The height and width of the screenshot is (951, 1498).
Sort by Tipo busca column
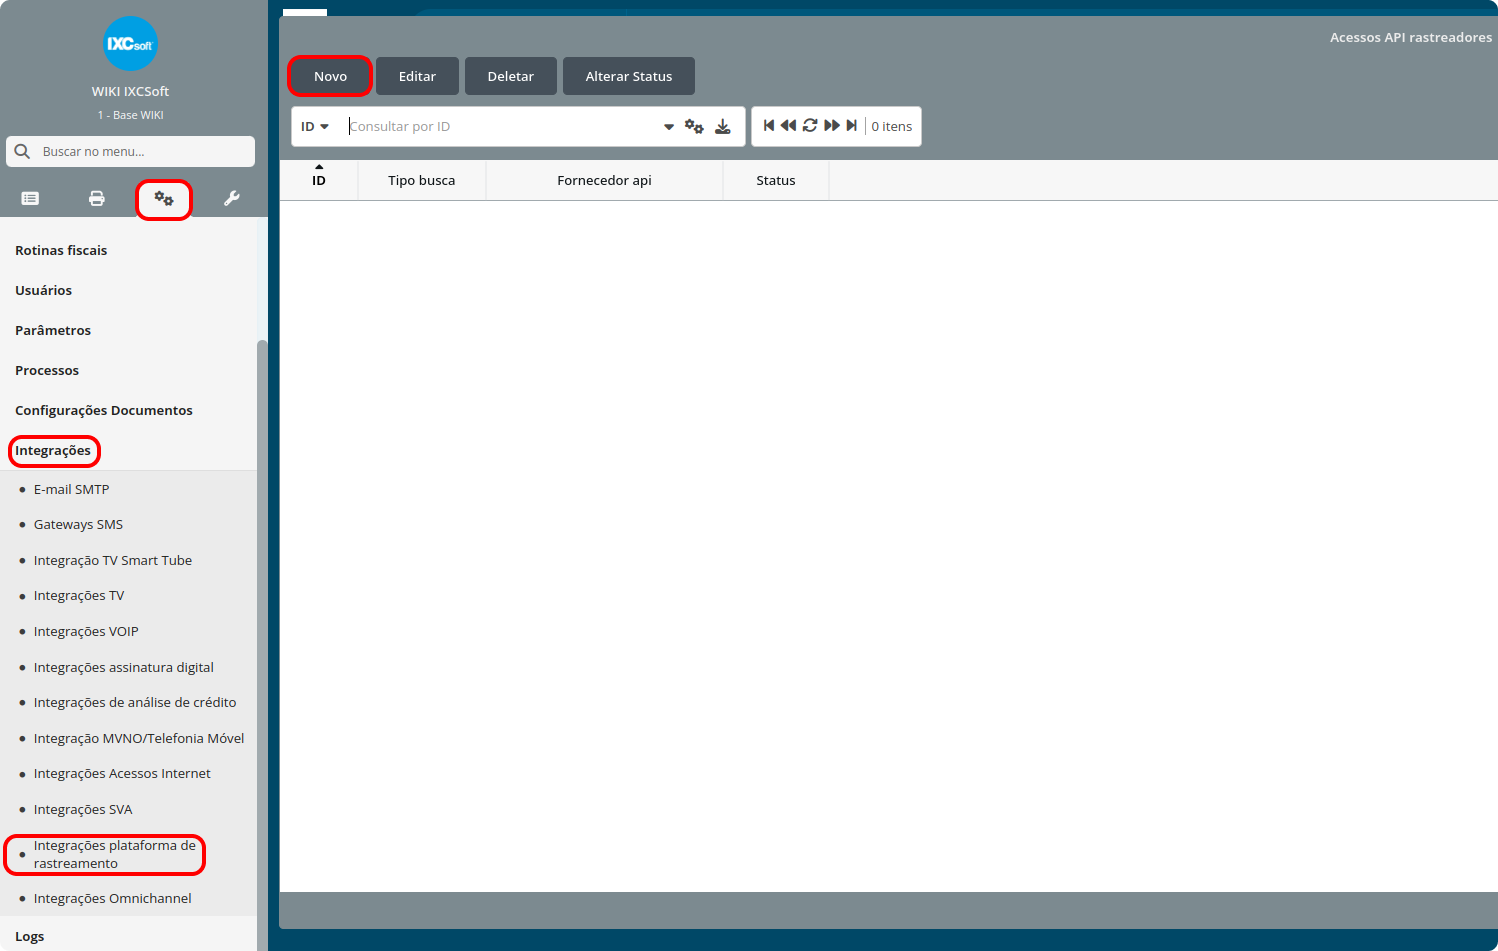pyautogui.click(x=422, y=180)
